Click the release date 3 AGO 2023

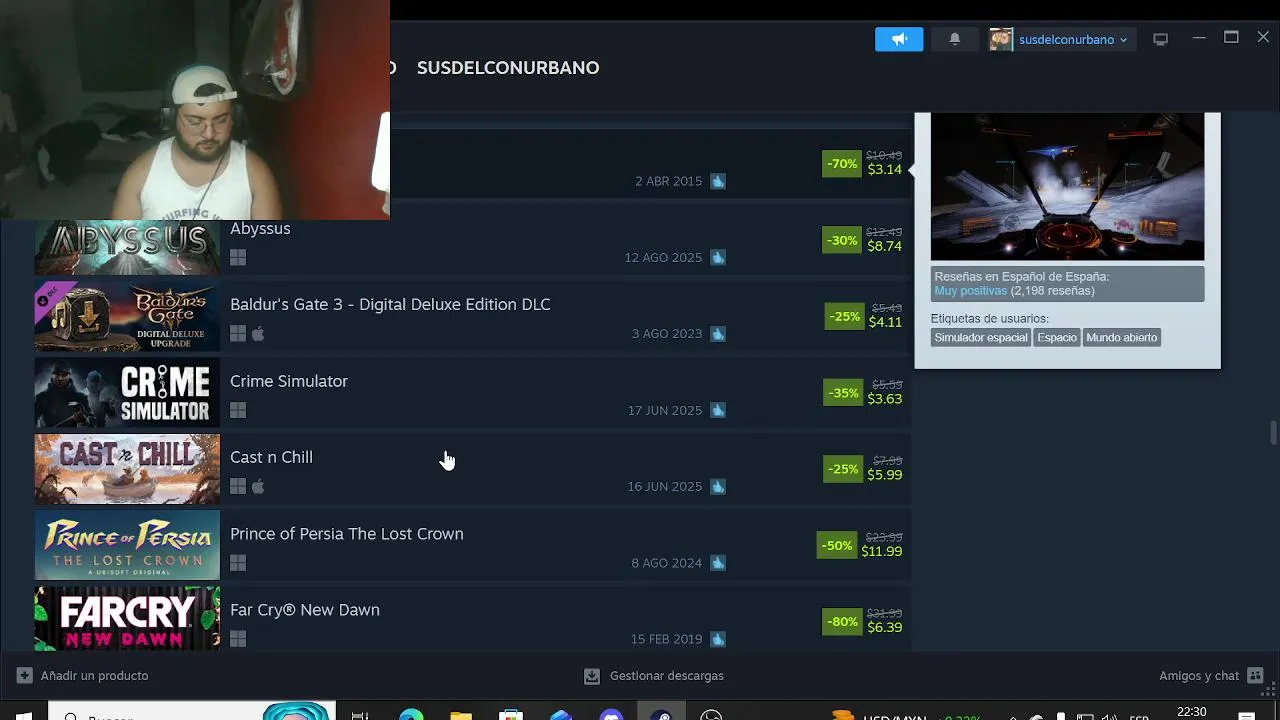667,334
